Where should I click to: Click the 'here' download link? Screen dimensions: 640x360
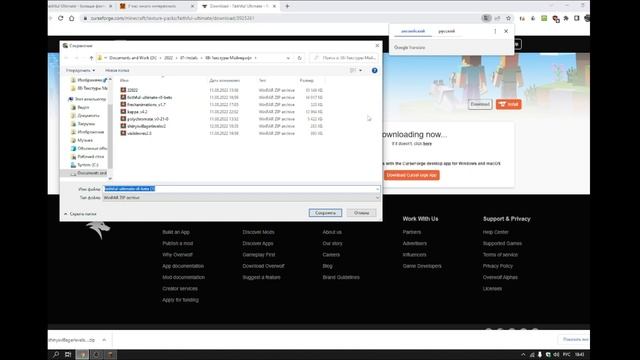(427, 144)
